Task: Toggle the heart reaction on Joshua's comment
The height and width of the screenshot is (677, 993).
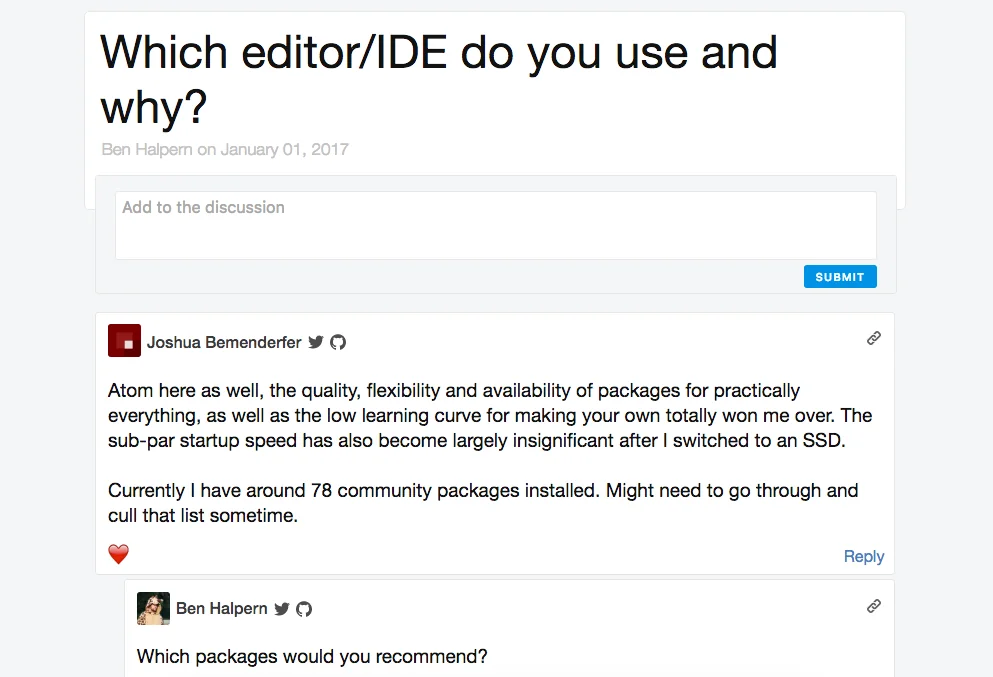Action: point(118,553)
